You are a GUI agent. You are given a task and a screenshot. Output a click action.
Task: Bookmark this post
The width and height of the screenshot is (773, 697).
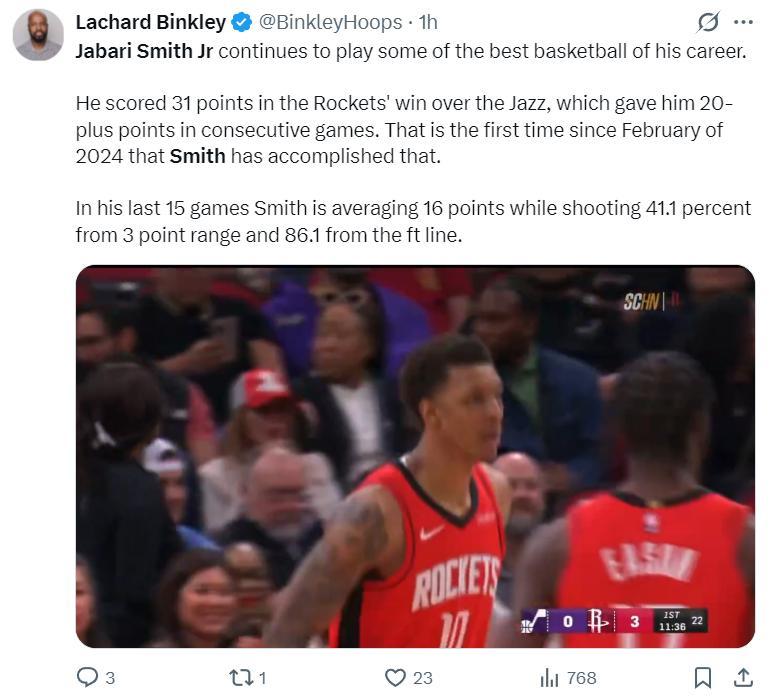pyautogui.click(x=703, y=678)
